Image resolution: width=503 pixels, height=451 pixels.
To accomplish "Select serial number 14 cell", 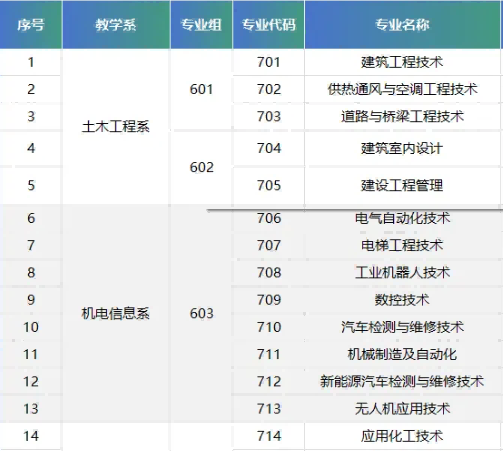I will click(31, 436).
